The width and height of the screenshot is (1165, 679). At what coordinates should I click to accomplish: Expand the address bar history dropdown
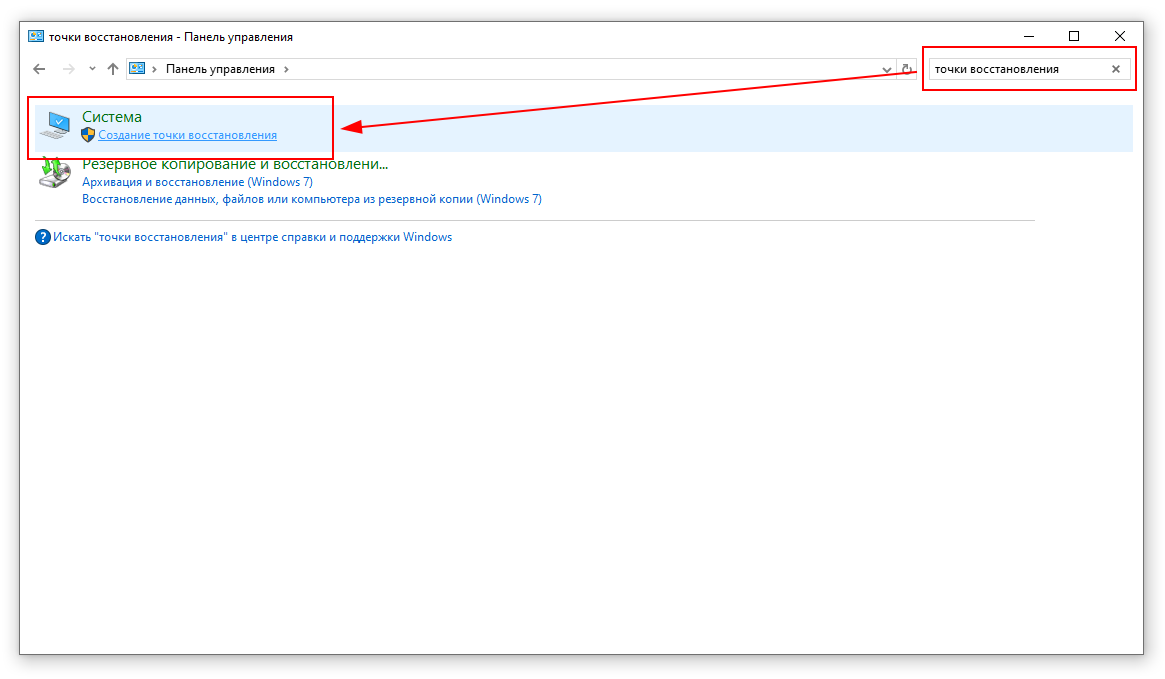887,69
